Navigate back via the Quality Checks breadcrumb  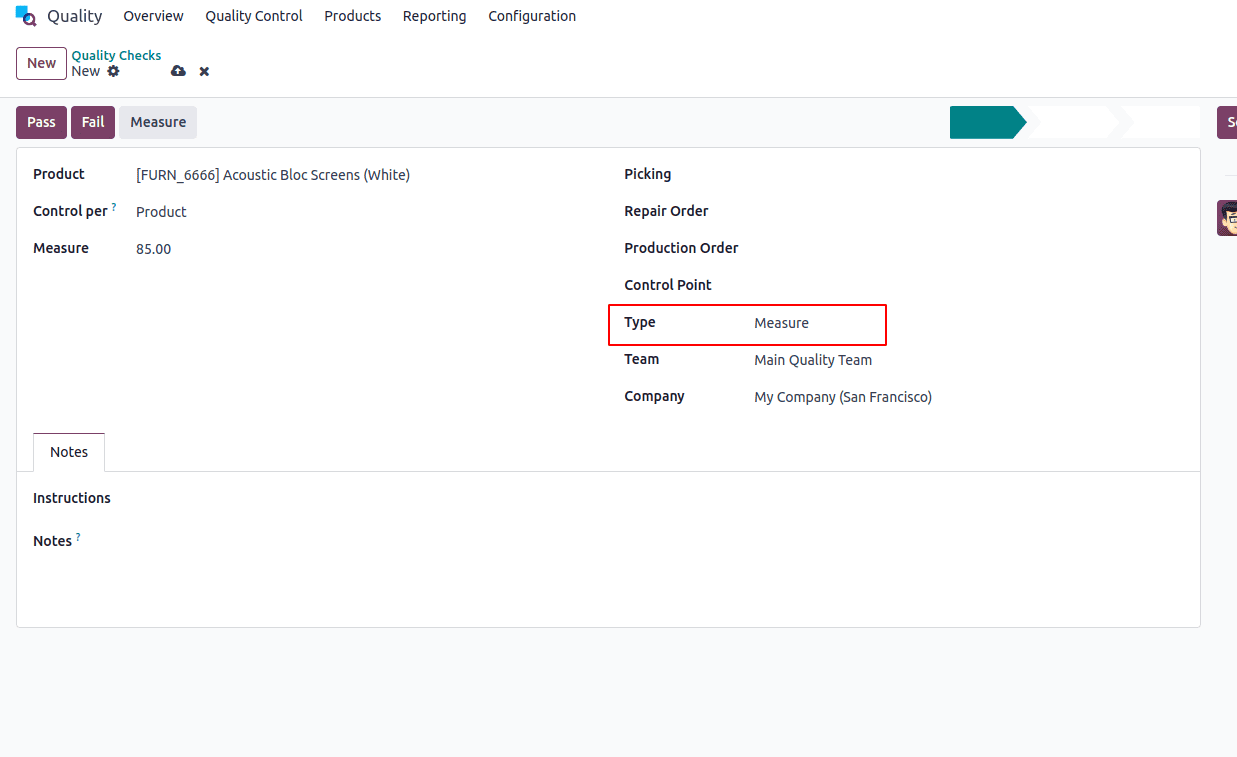[116, 55]
